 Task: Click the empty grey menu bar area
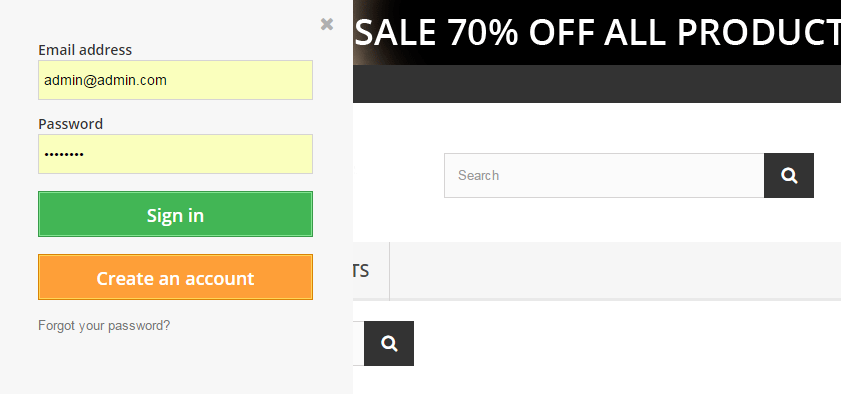point(615,270)
